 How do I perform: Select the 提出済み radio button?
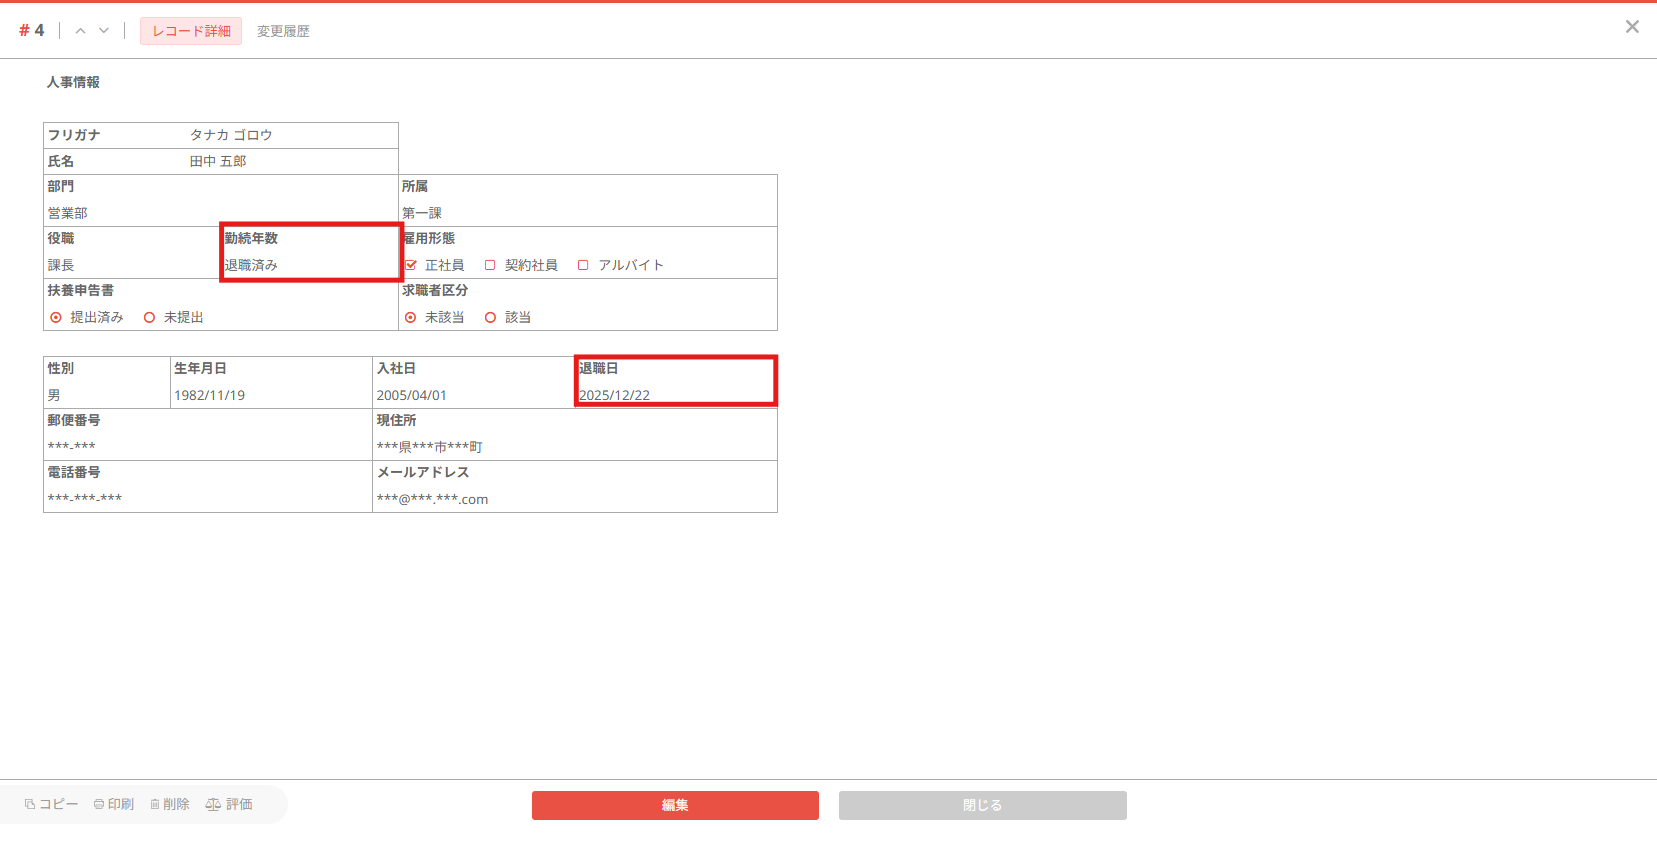[56, 317]
